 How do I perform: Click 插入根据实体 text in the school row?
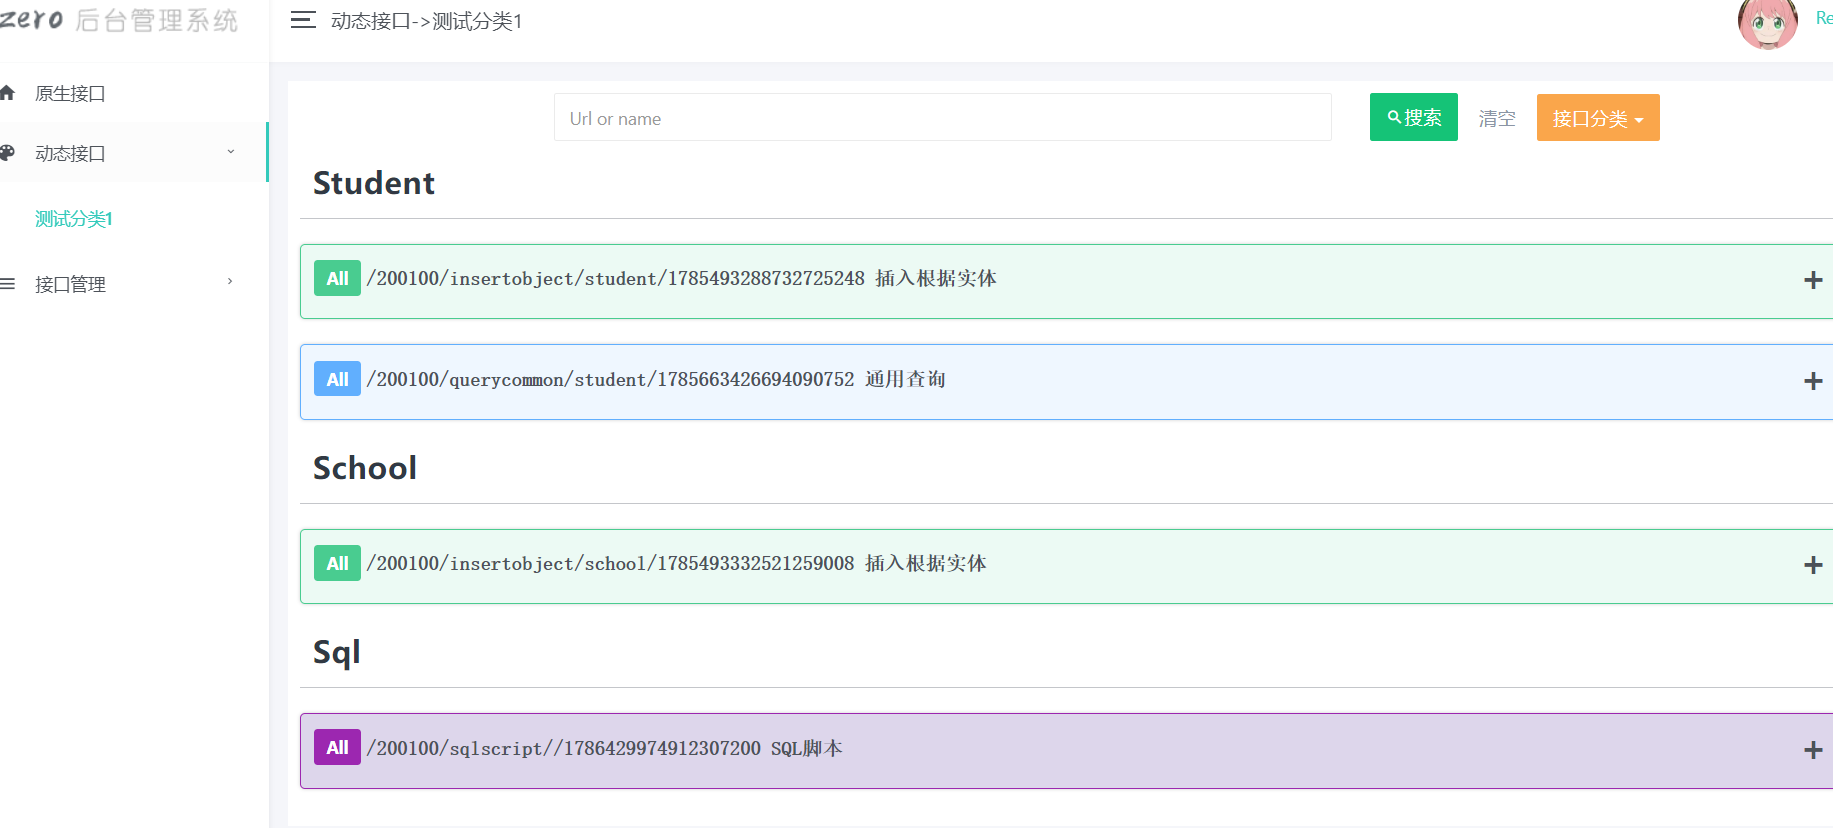tap(926, 564)
